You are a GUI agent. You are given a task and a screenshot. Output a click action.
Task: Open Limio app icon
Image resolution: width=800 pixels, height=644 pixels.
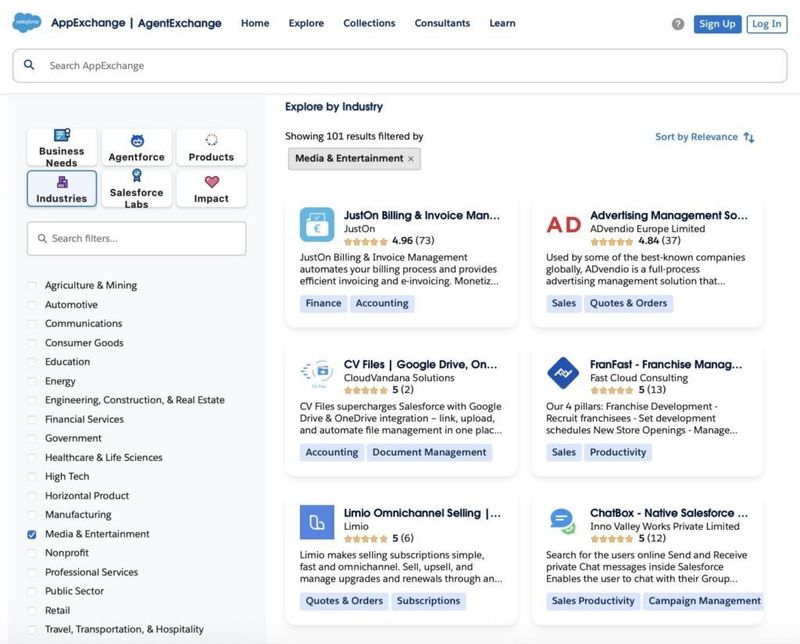tap(317, 522)
